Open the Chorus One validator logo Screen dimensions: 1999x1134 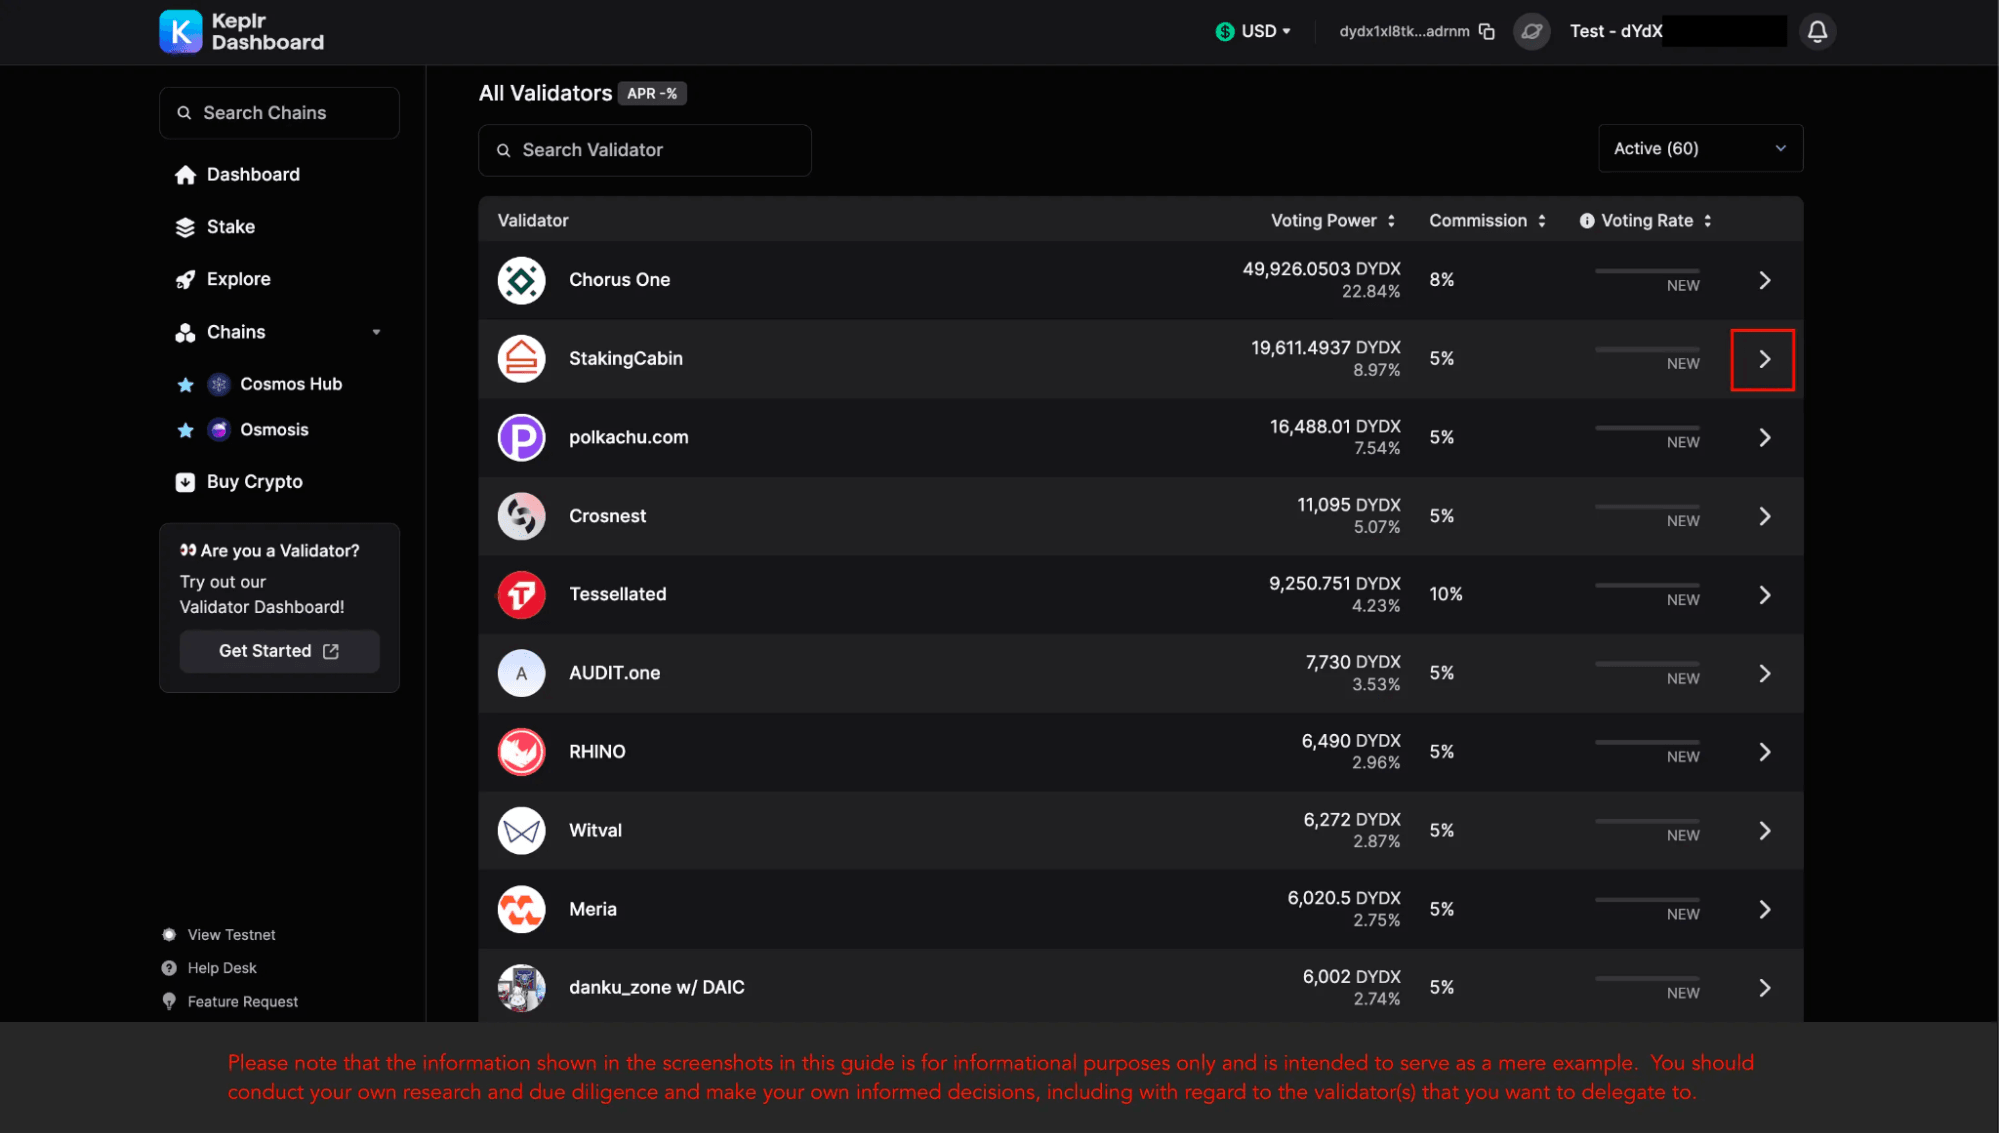click(521, 280)
